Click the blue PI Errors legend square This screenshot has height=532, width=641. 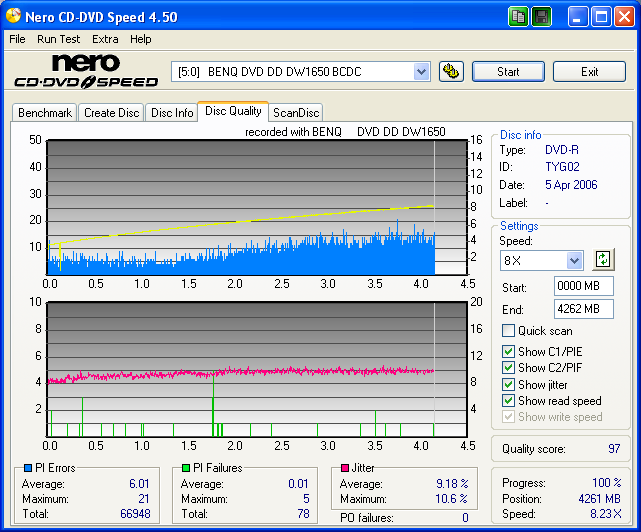coord(28,468)
